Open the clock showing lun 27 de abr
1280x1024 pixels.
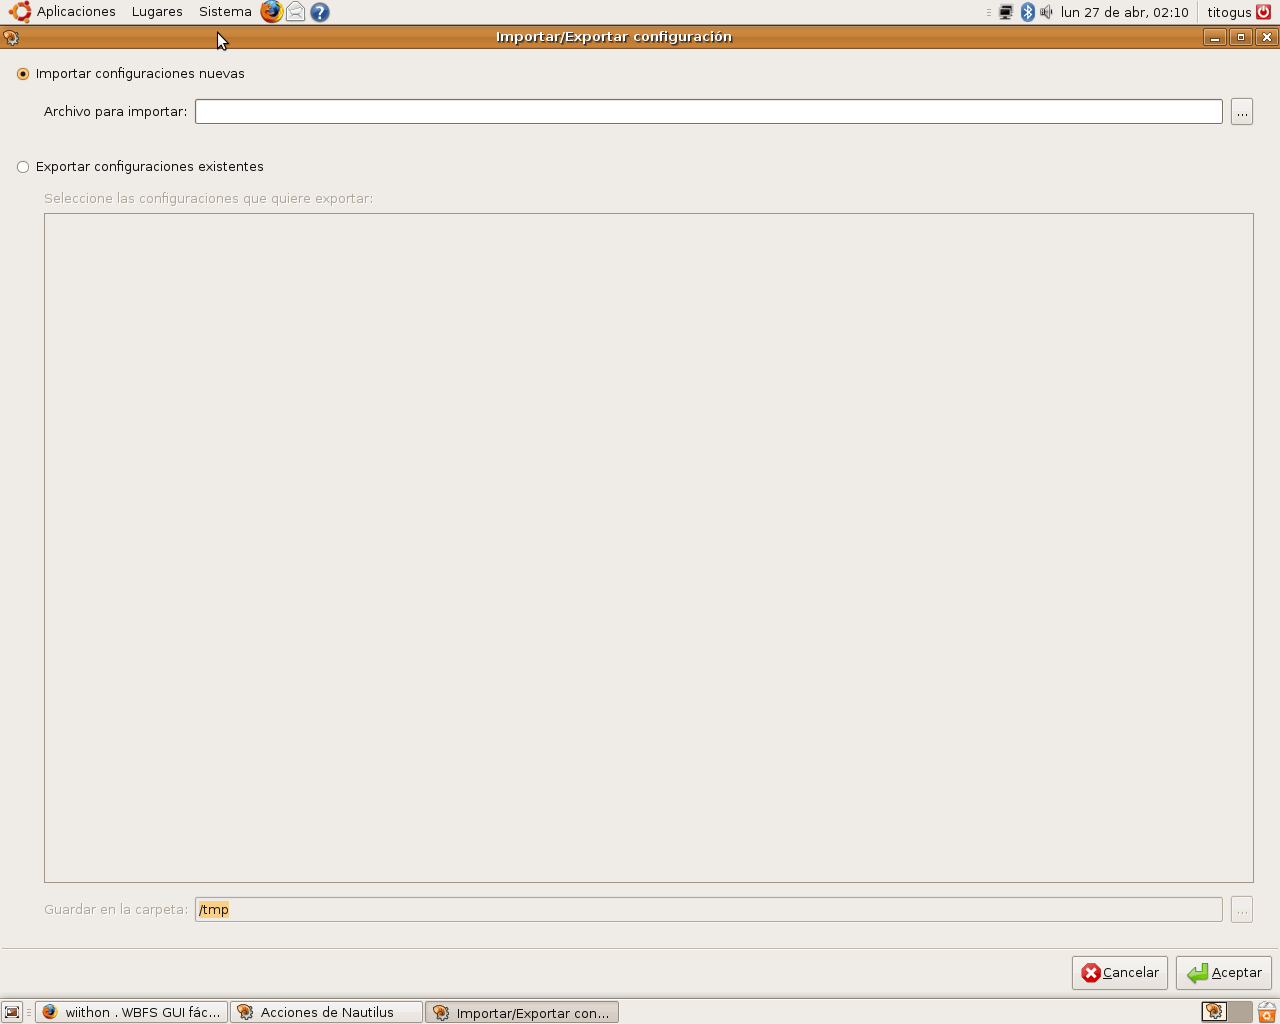point(1125,12)
